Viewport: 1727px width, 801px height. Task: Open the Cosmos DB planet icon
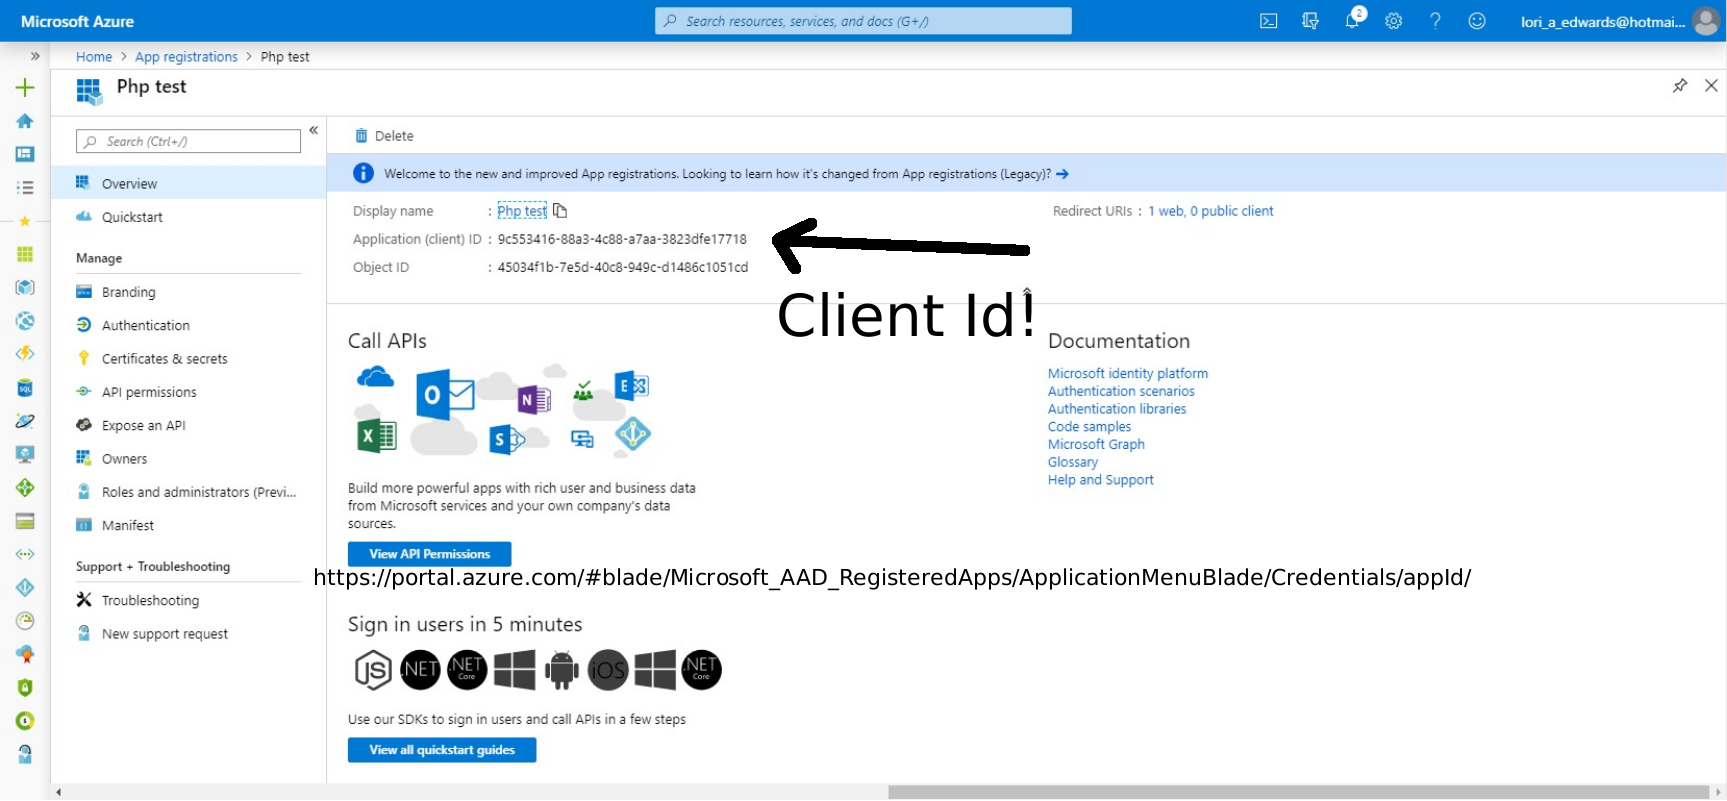[x=25, y=421]
